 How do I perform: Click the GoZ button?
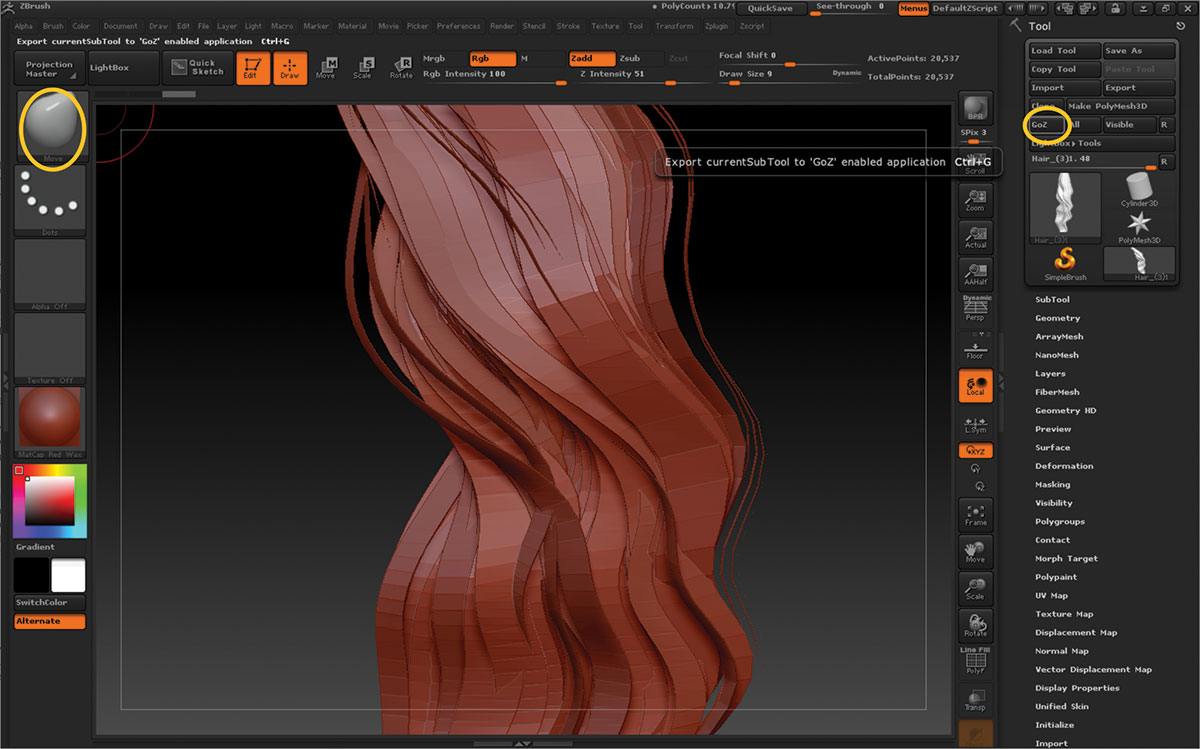click(1046, 125)
